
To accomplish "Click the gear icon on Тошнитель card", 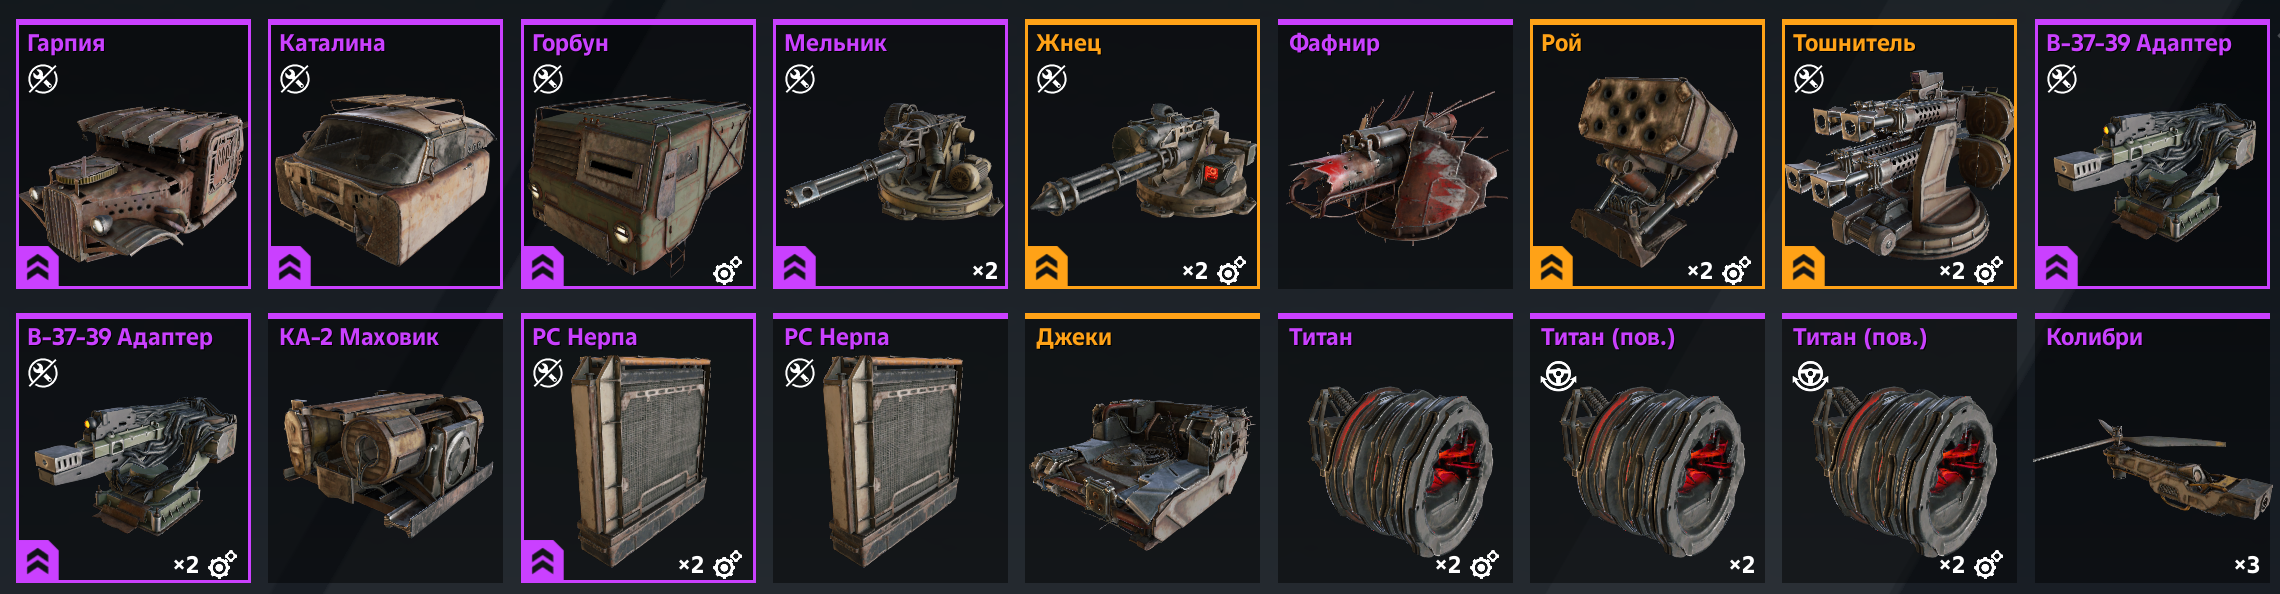I will (x=1988, y=270).
